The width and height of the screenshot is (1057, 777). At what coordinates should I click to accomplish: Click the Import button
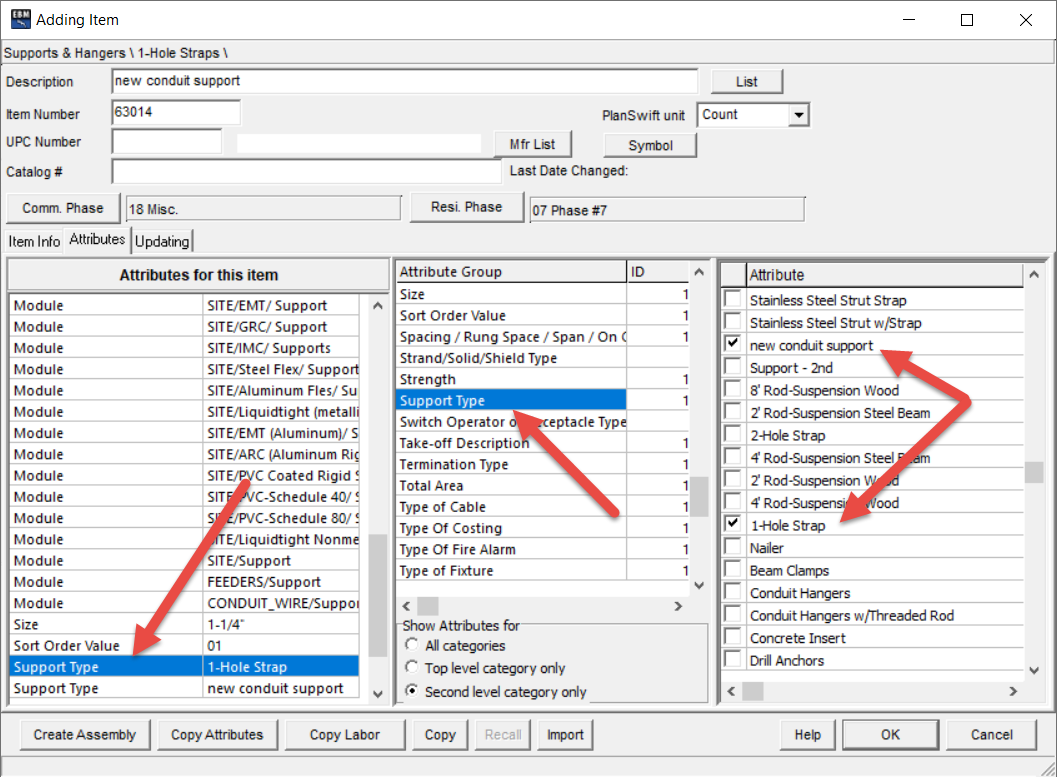pos(564,734)
